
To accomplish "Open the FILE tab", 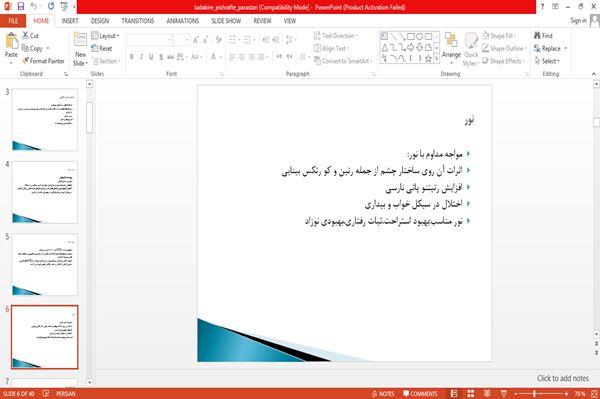I will click(x=13, y=21).
